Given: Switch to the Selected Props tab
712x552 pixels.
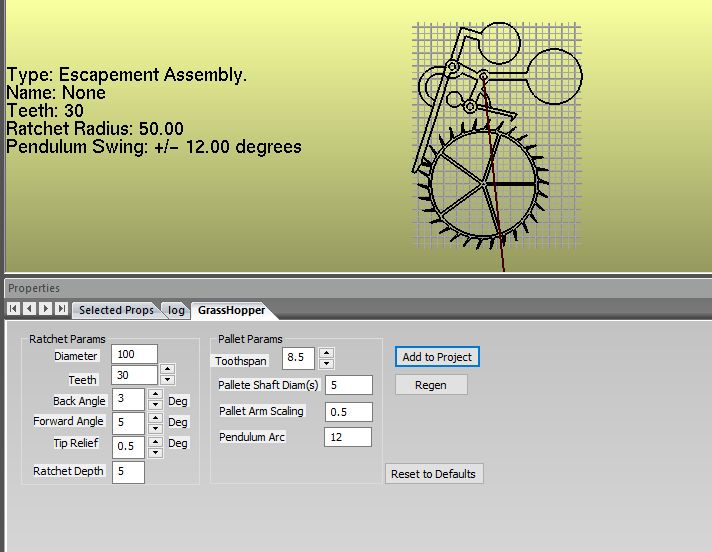Looking at the screenshot, I should (116, 310).
